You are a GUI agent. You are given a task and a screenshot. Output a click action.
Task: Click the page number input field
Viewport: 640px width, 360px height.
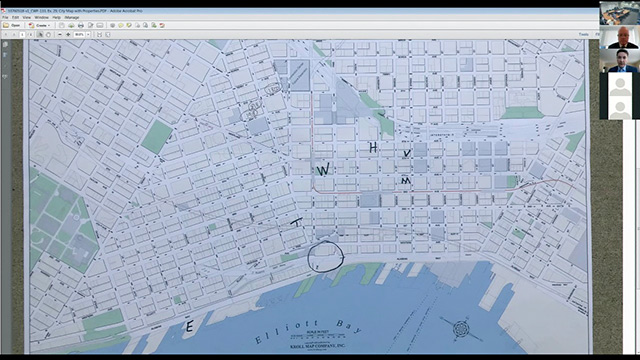point(22,35)
